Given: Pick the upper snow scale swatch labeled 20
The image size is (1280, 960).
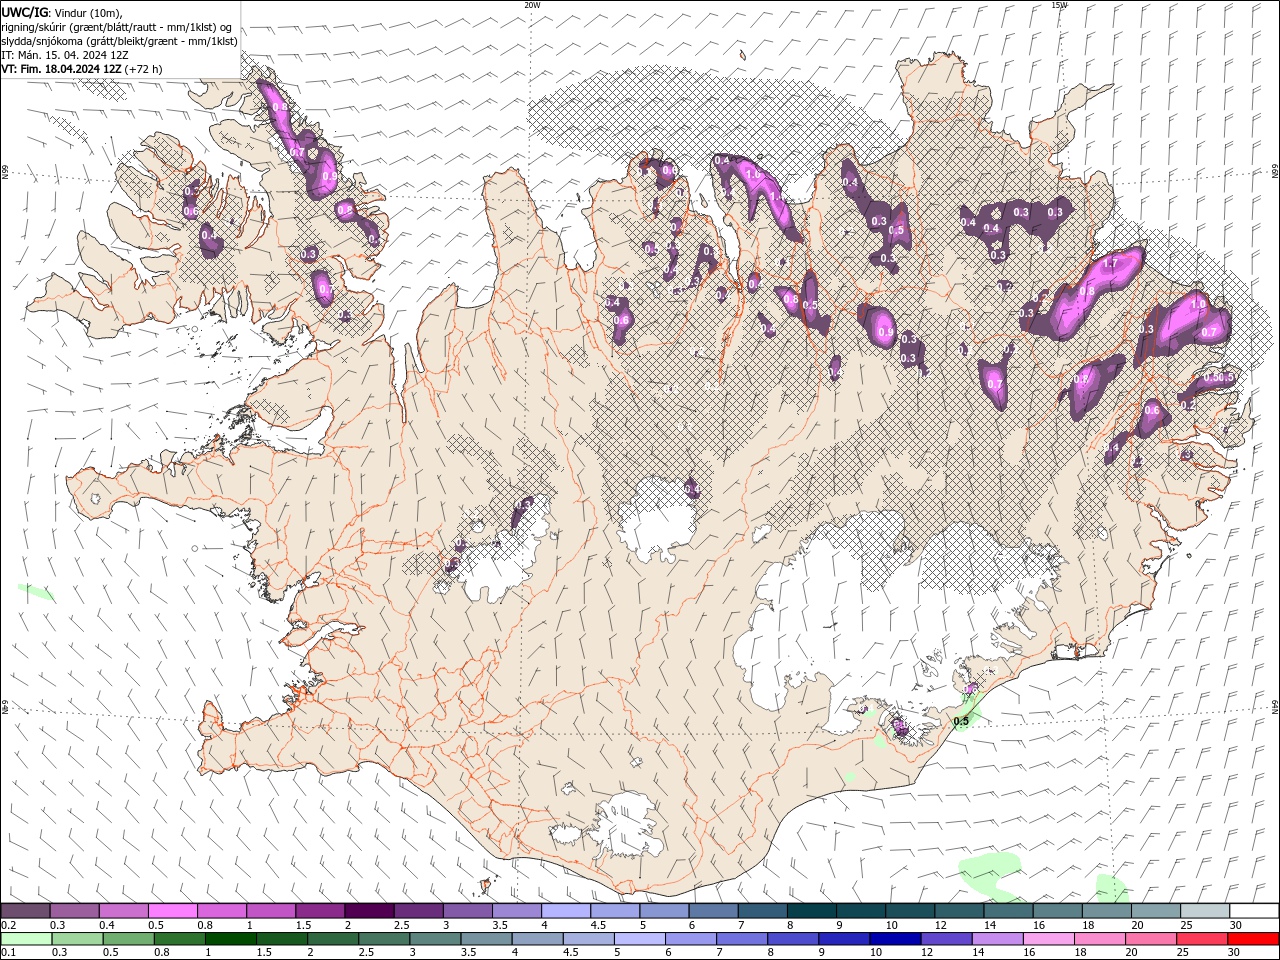Looking at the screenshot, I should pyautogui.click(x=1156, y=910).
